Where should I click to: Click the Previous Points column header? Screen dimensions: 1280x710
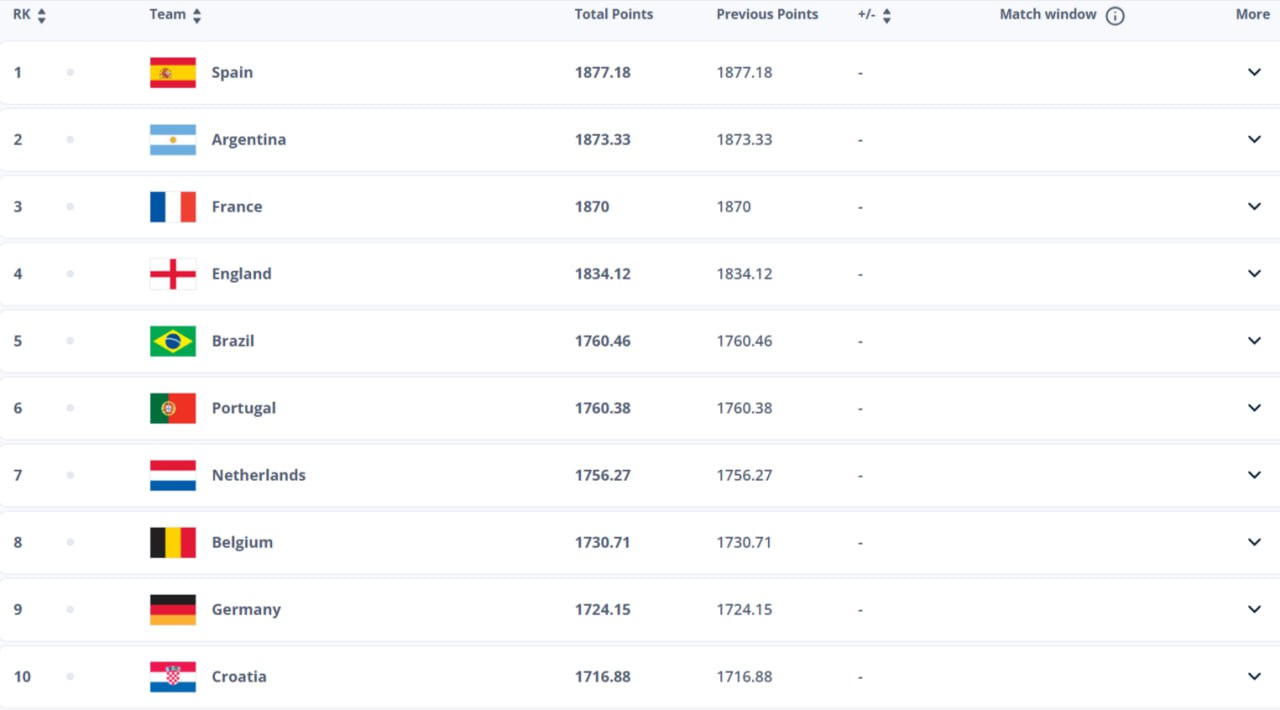click(767, 15)
